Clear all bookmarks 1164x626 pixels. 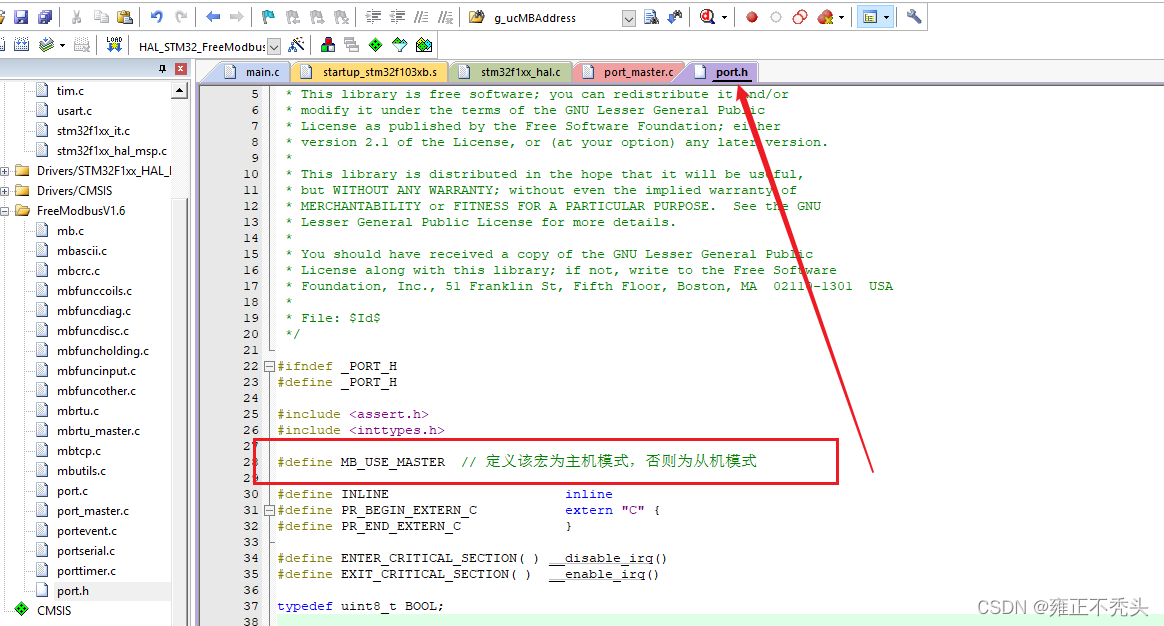[x=341, y=17]
